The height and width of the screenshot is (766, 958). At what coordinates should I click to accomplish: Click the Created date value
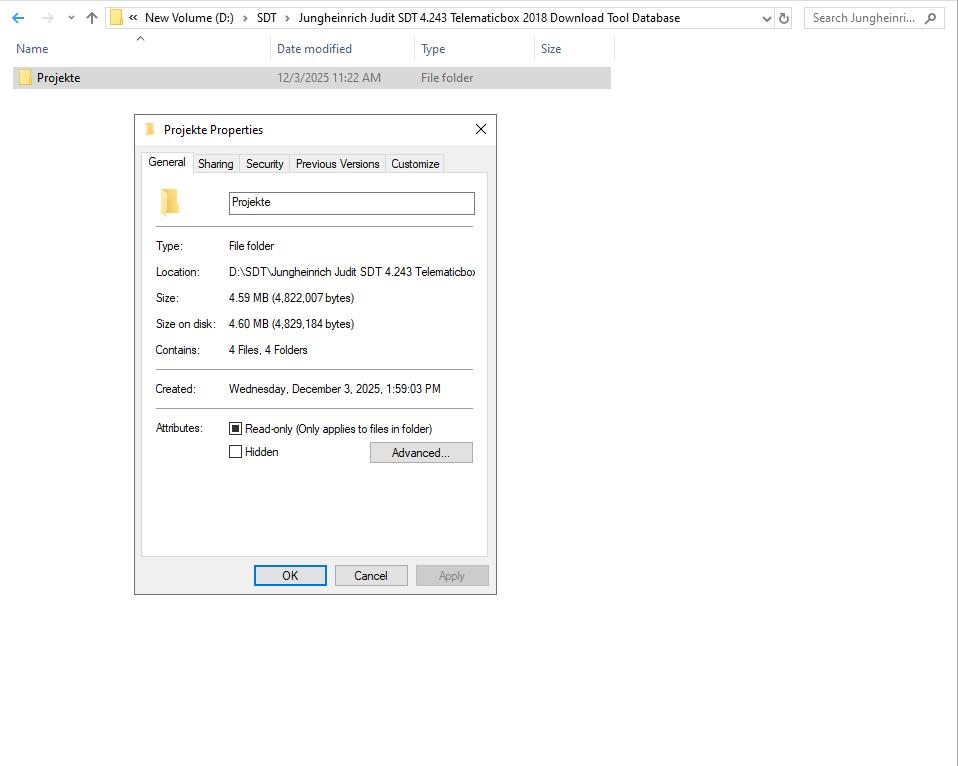[335, 389]
